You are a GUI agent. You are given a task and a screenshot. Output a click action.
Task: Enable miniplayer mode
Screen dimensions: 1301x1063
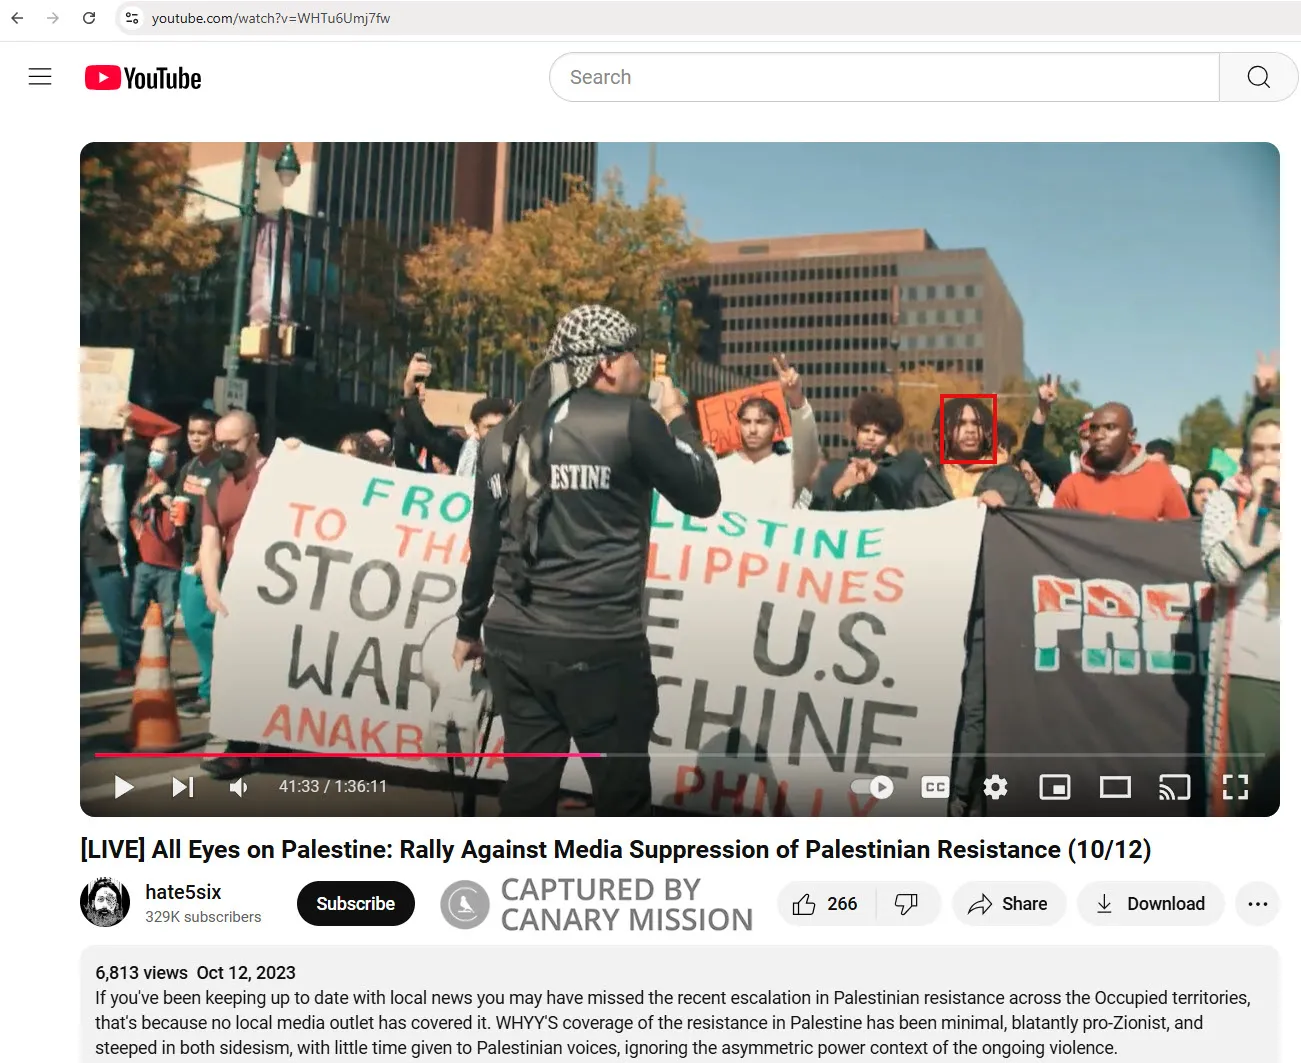1055,787
